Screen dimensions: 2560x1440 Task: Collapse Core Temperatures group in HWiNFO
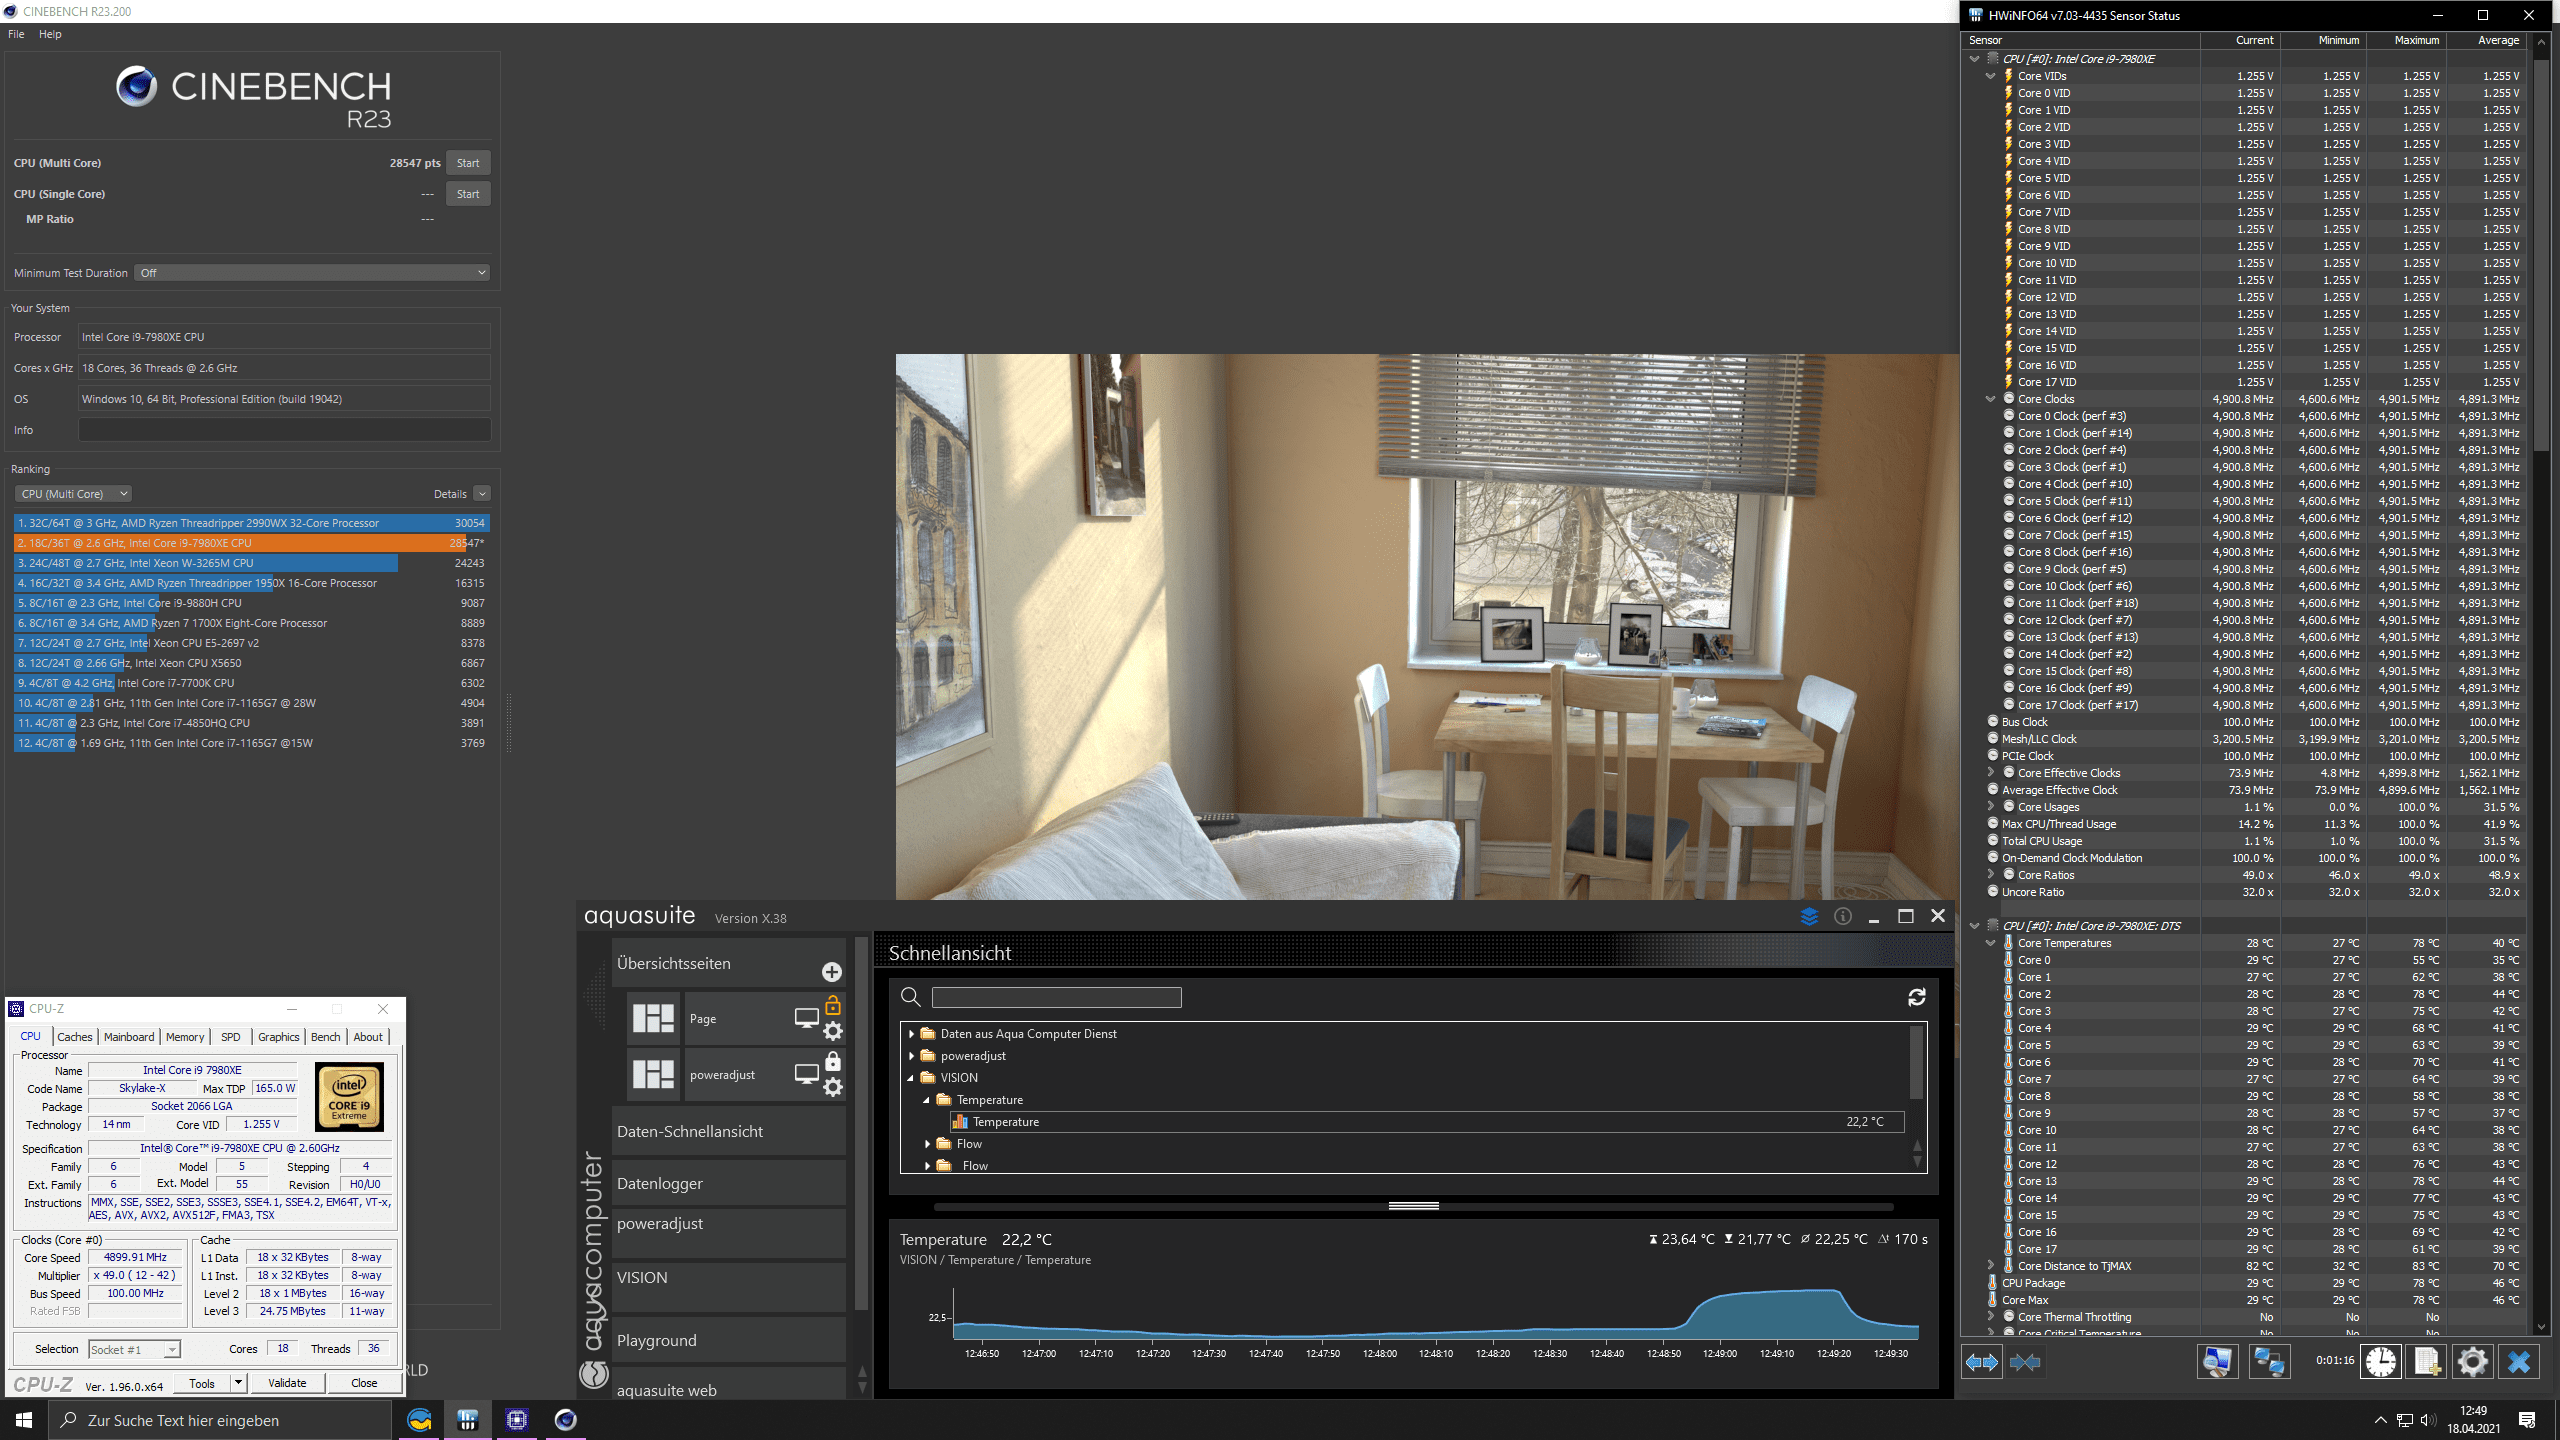click(x=1990, y=943)
